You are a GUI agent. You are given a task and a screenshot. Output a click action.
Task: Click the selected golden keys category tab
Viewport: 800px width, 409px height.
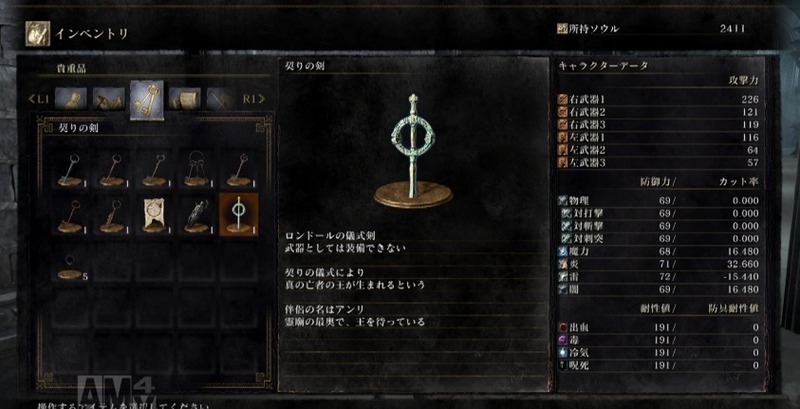click(x=147, y=100)
